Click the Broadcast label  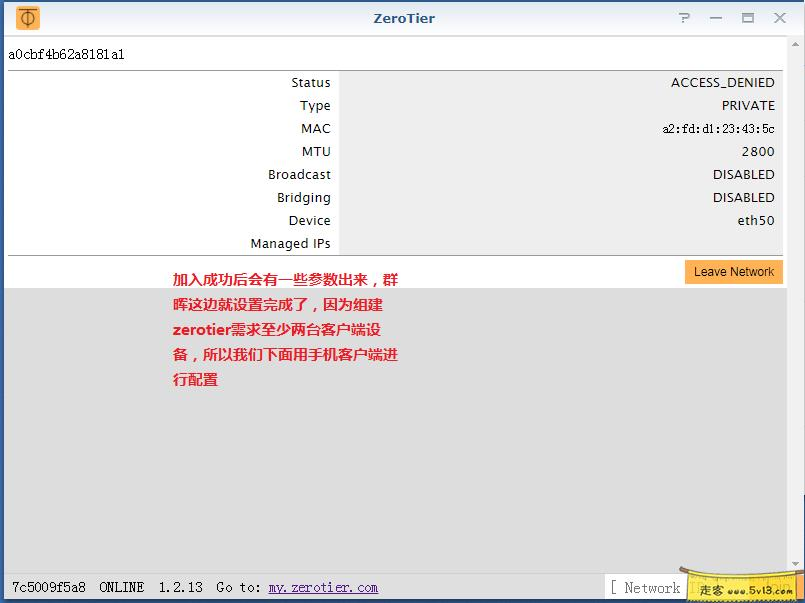pyautogui.click(x=299, y=174)
